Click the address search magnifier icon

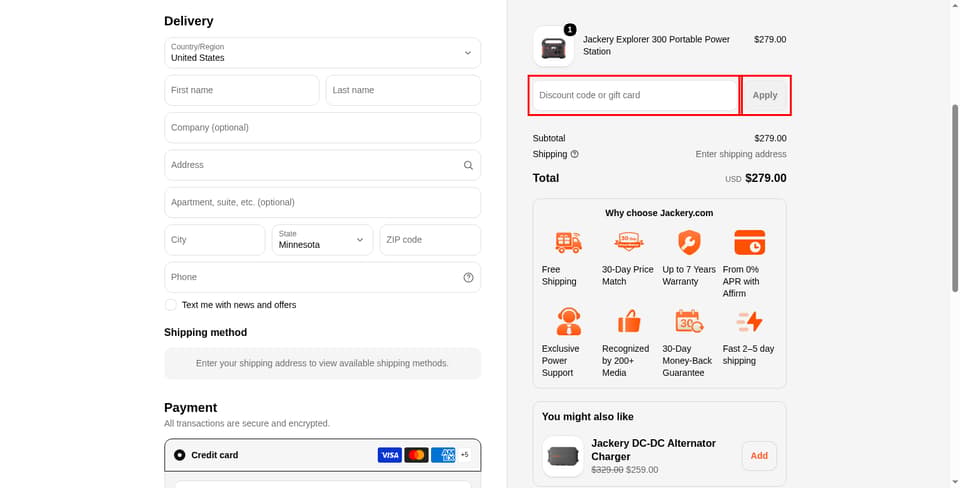tap(468, 165)
